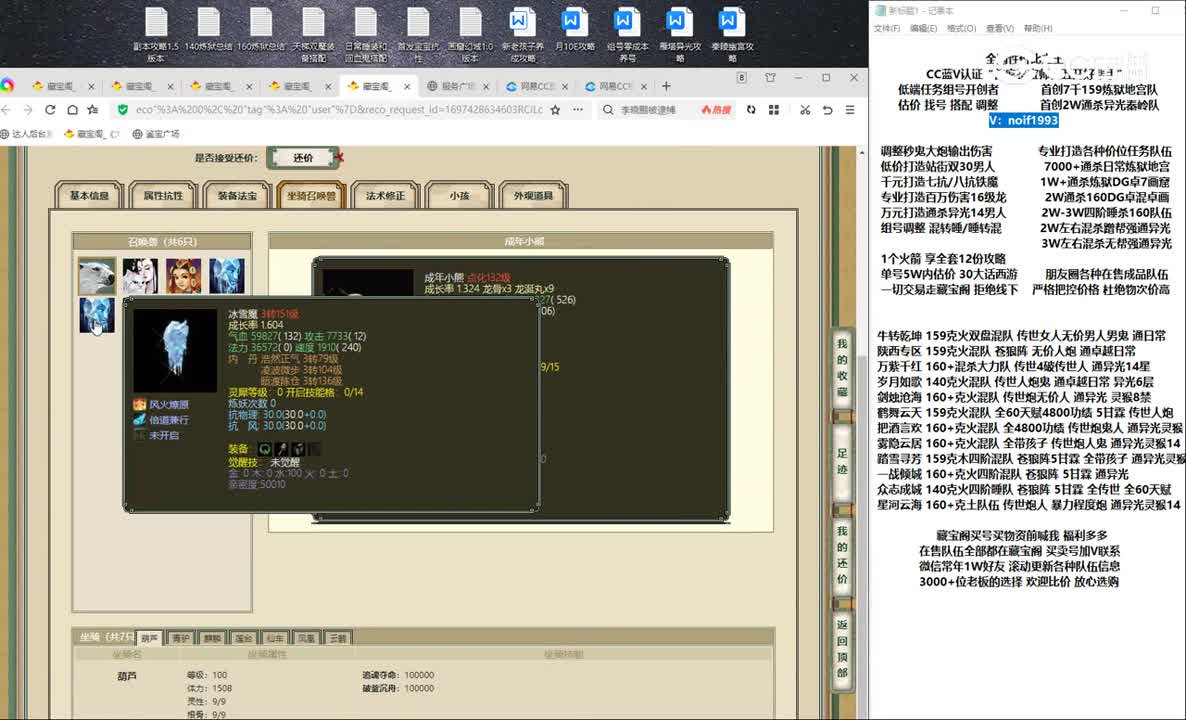1186x720 pixels.
Task: Click the scissors screenshot icon in browser
Action: click(805, 110)
